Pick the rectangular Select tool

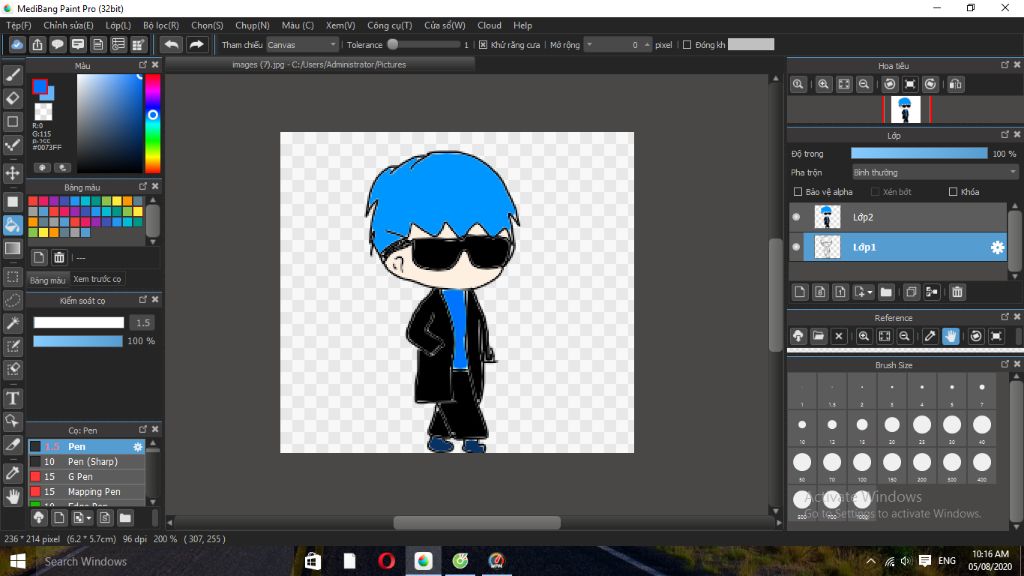(x=12, y=277)
